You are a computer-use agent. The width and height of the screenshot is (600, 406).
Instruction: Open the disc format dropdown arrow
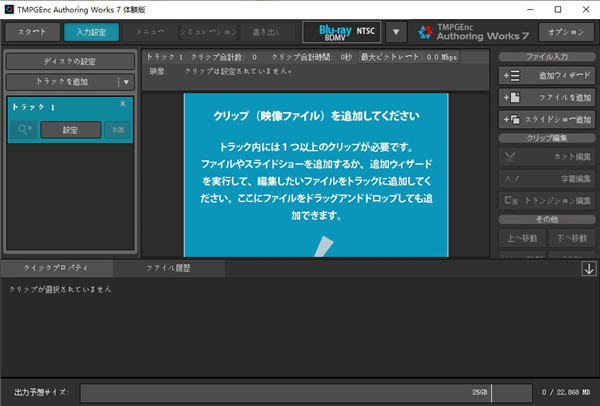397,32
